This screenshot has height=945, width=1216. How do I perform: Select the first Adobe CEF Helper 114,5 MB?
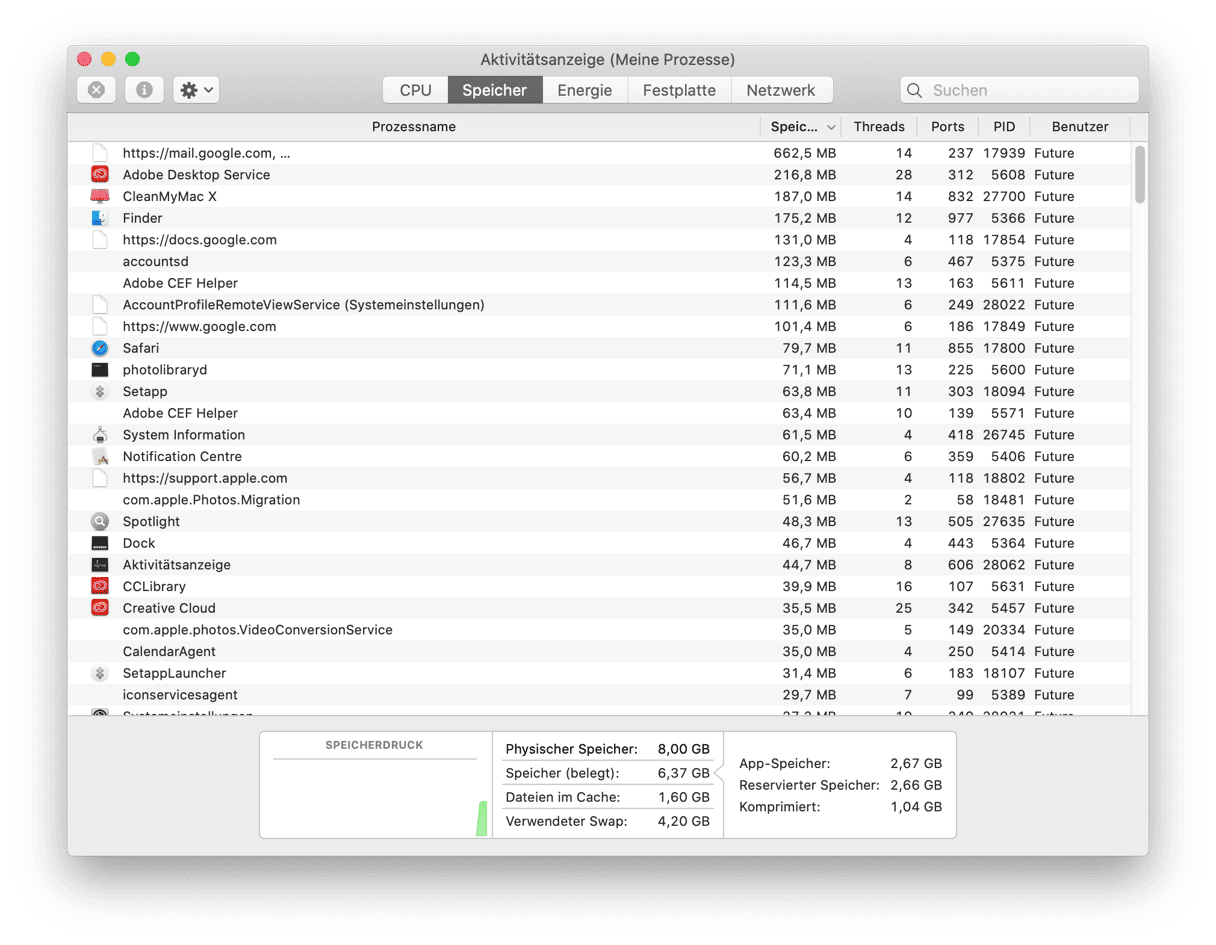point(600,283)
